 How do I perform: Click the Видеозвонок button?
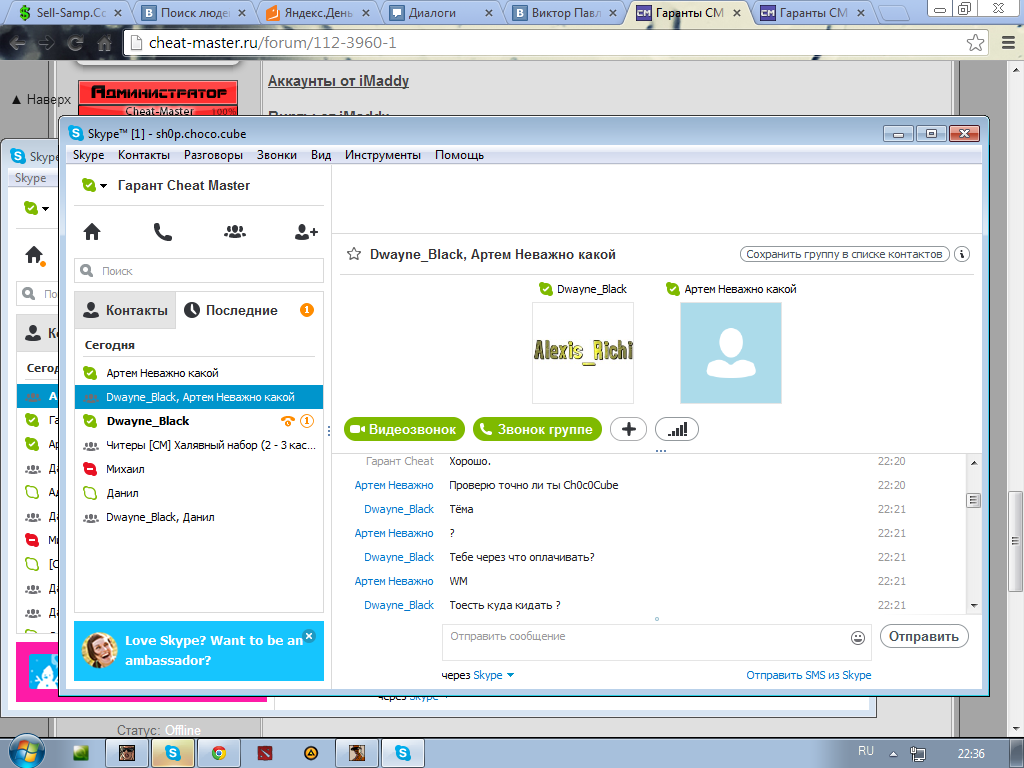click(404, 429)
